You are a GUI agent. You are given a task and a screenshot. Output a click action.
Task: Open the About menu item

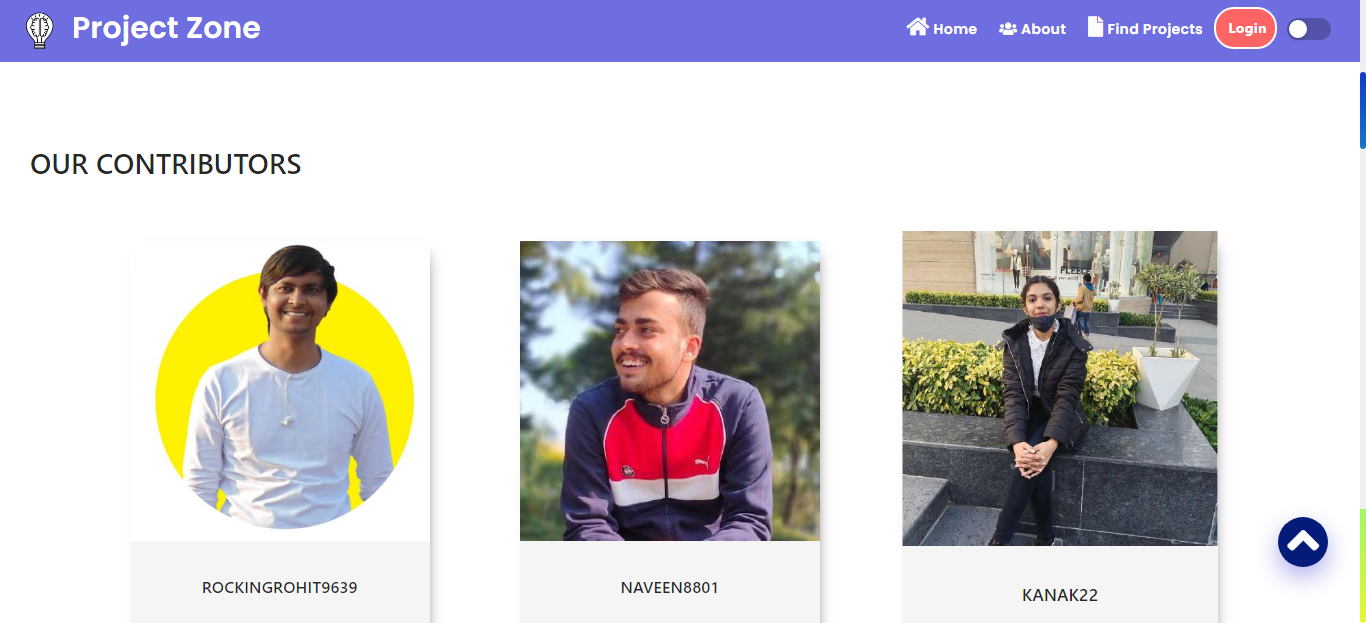click(1032, 29)
